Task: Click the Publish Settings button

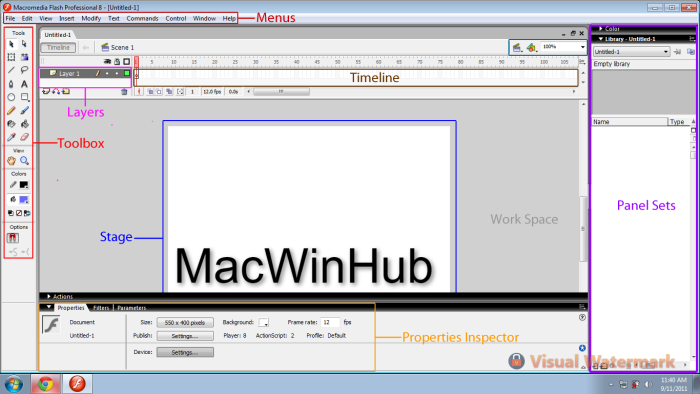Action: coord(185,336)
